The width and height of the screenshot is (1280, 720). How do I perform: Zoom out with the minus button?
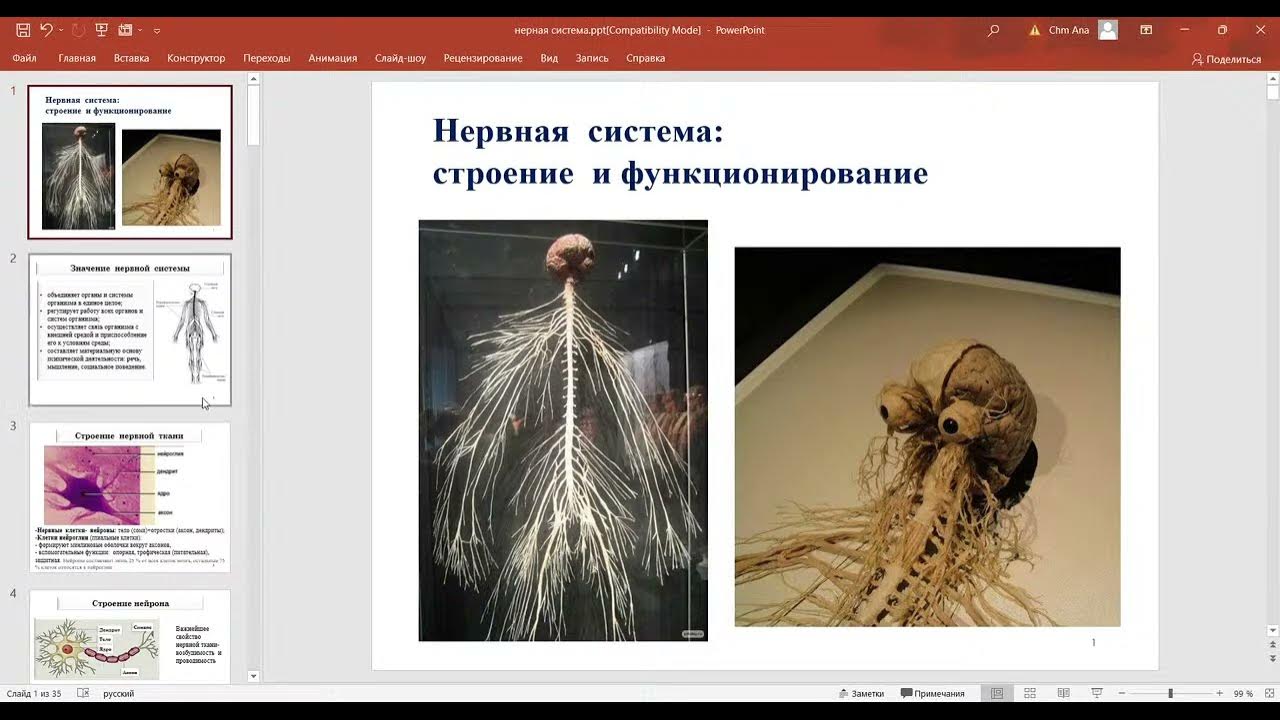(x=1122, y=693)
